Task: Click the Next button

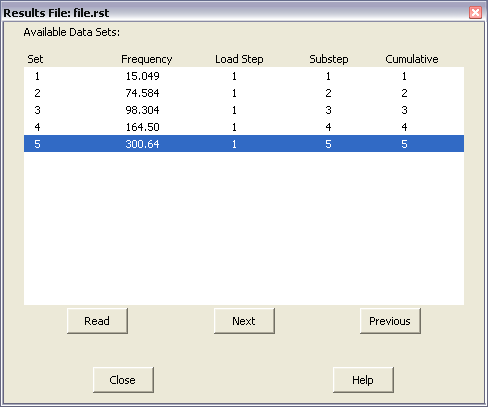Action: tap(244, 321)
